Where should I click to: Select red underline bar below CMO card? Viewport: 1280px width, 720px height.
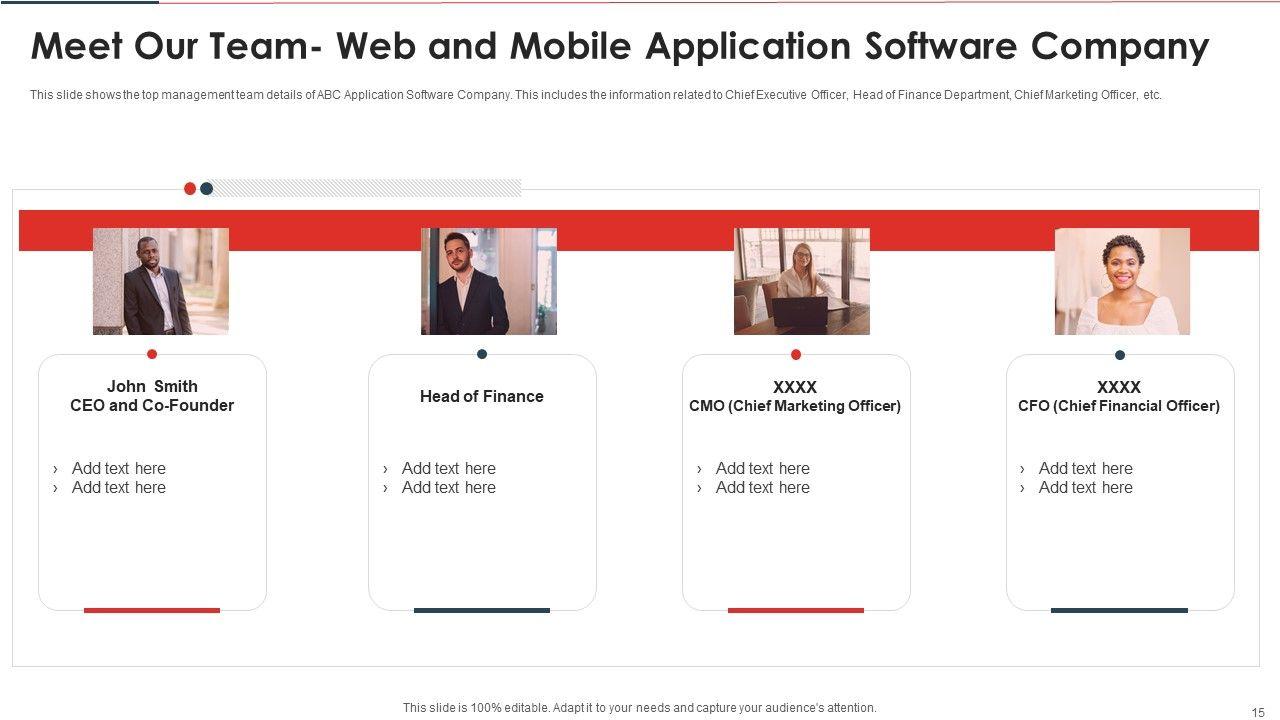tap(796, 610)
